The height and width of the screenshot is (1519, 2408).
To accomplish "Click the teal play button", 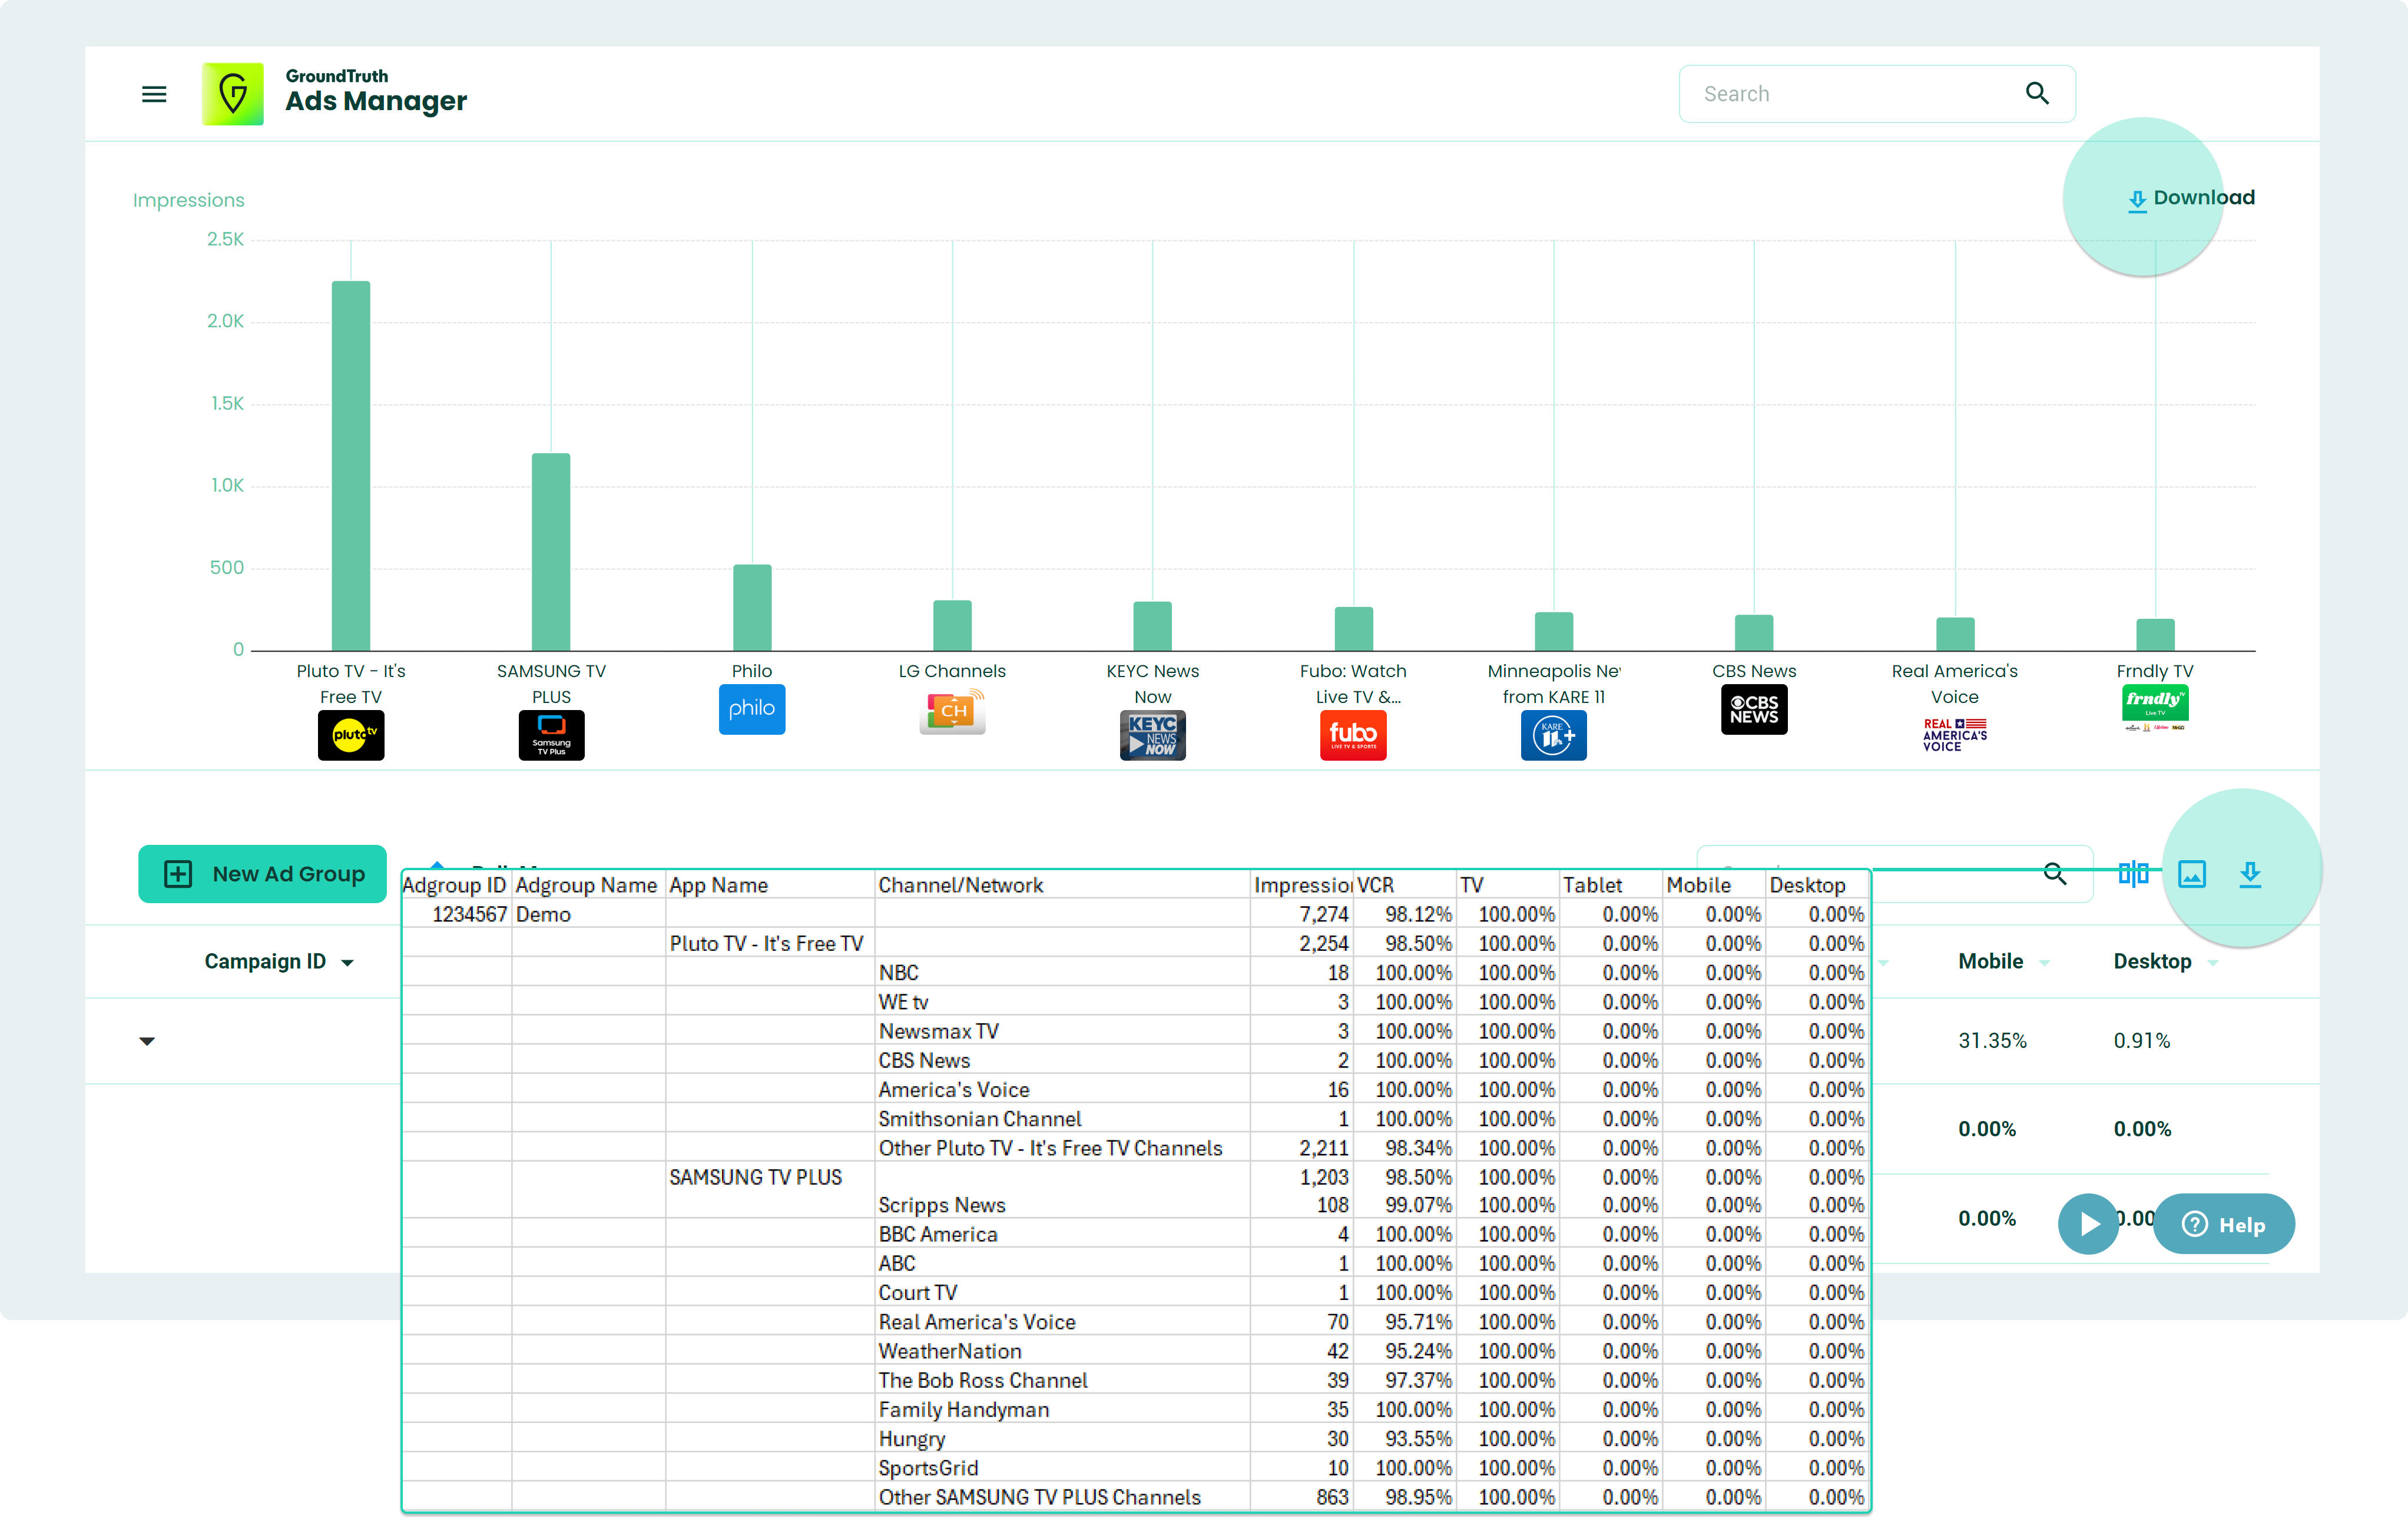I will [x=2088, y=1224].
